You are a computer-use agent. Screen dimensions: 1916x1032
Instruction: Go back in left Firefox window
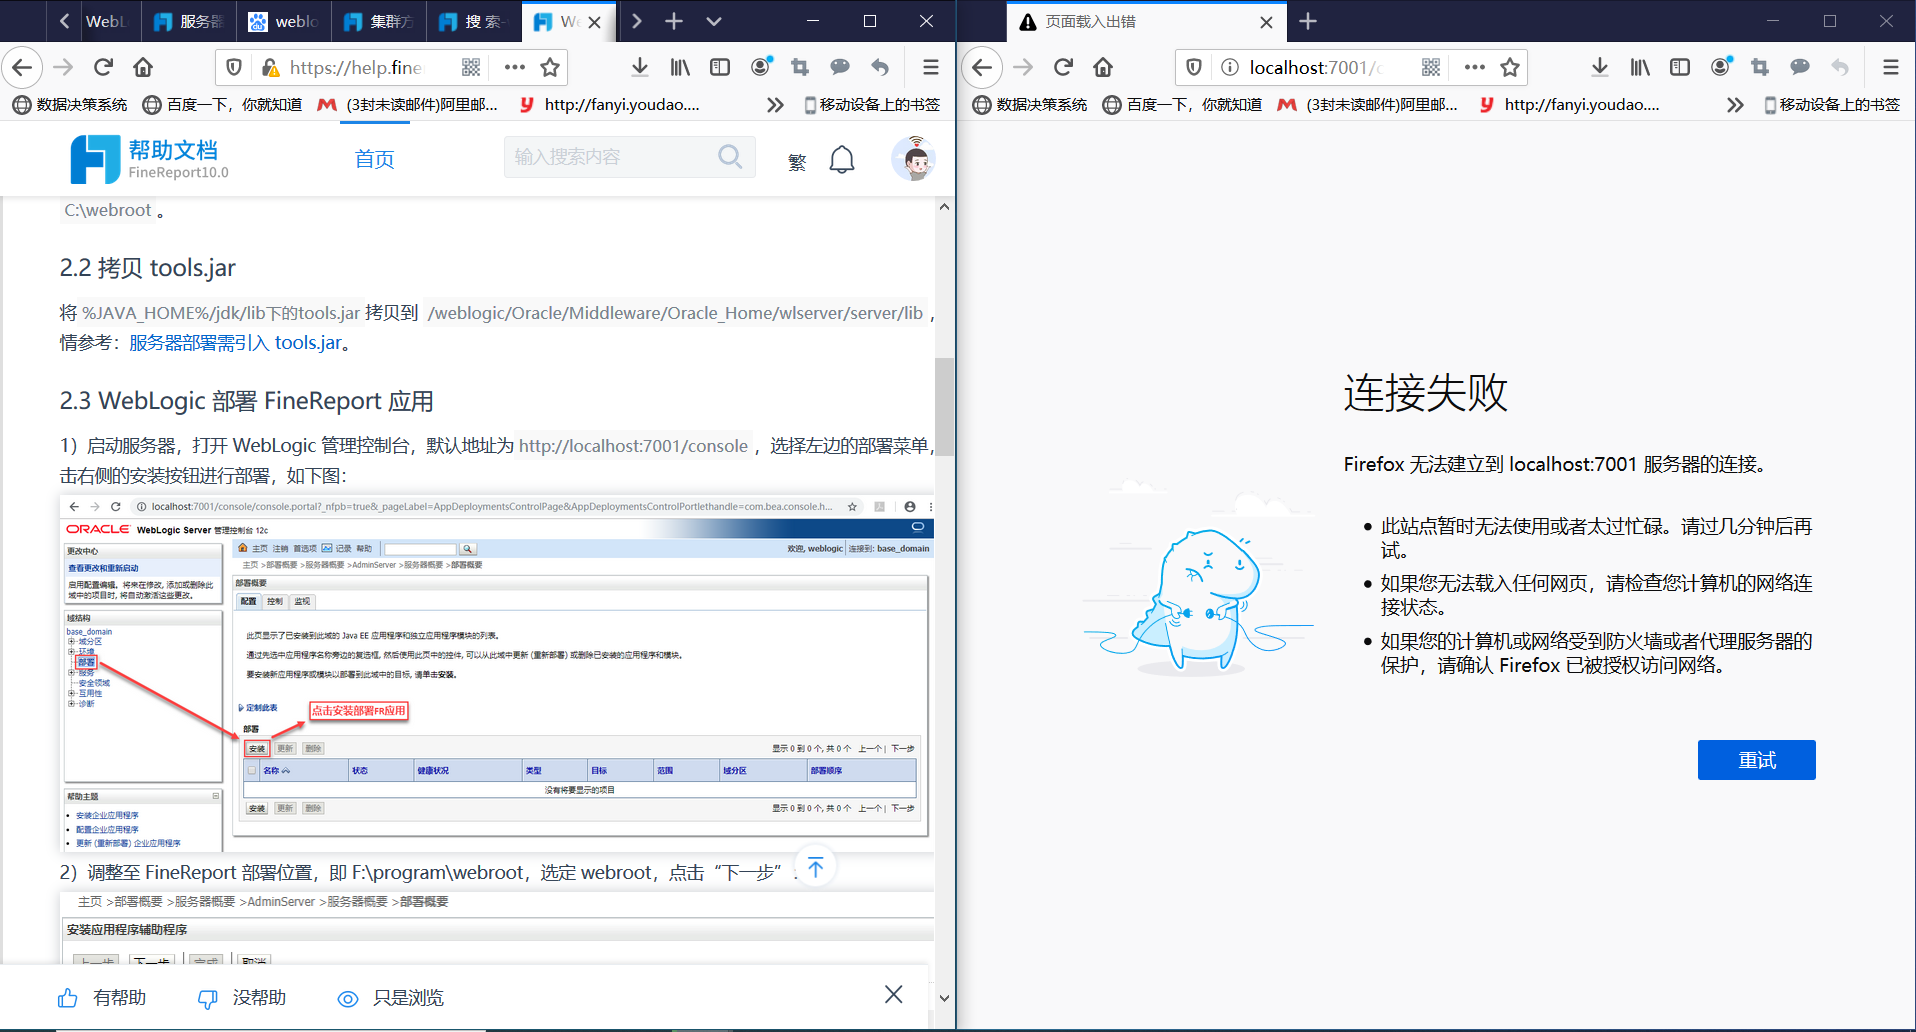(x=22, y=67)
